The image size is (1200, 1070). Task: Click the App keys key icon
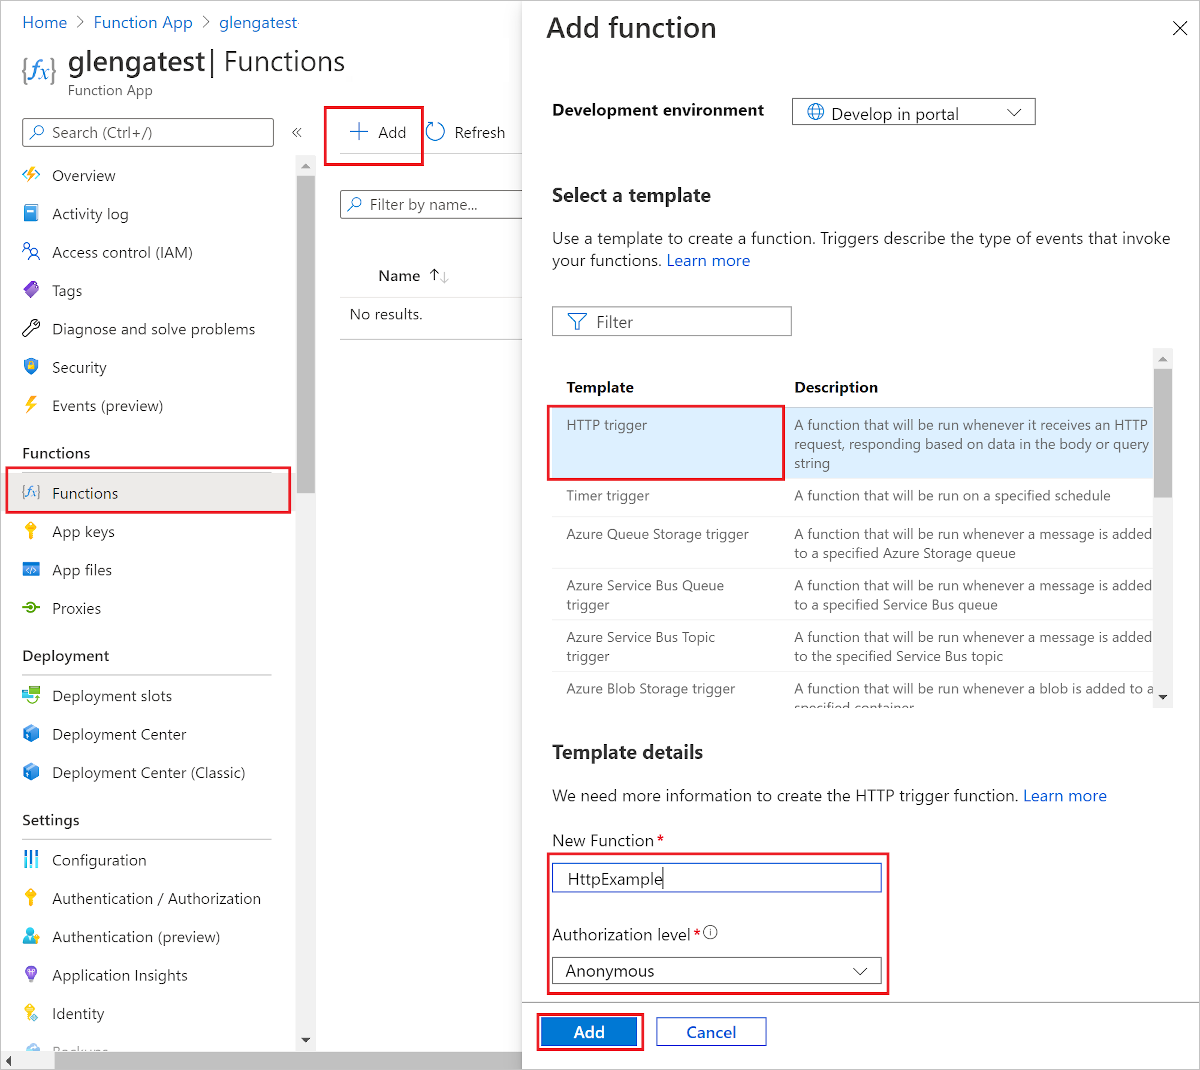pos(31,531)
